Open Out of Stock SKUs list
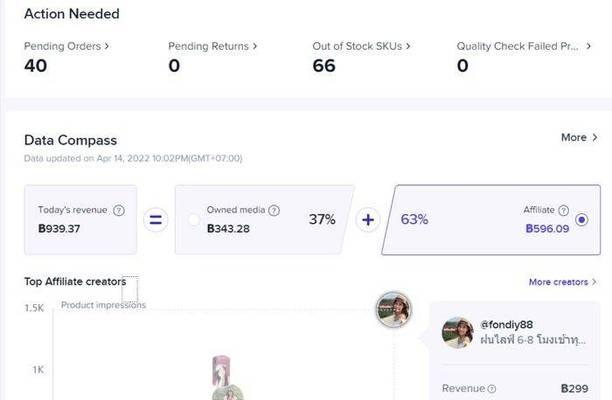 coord(361,46)
